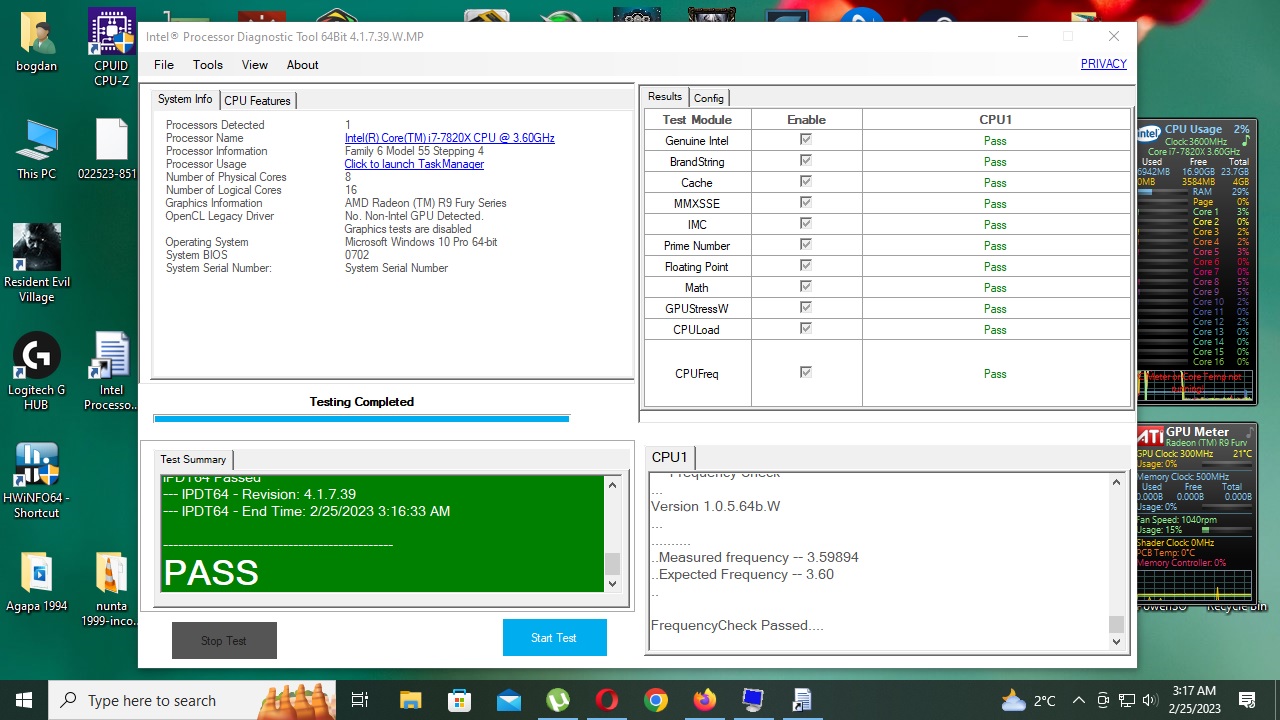Select the Test Summary tab
Screen dimensions: 1280x720
point(193,460)
